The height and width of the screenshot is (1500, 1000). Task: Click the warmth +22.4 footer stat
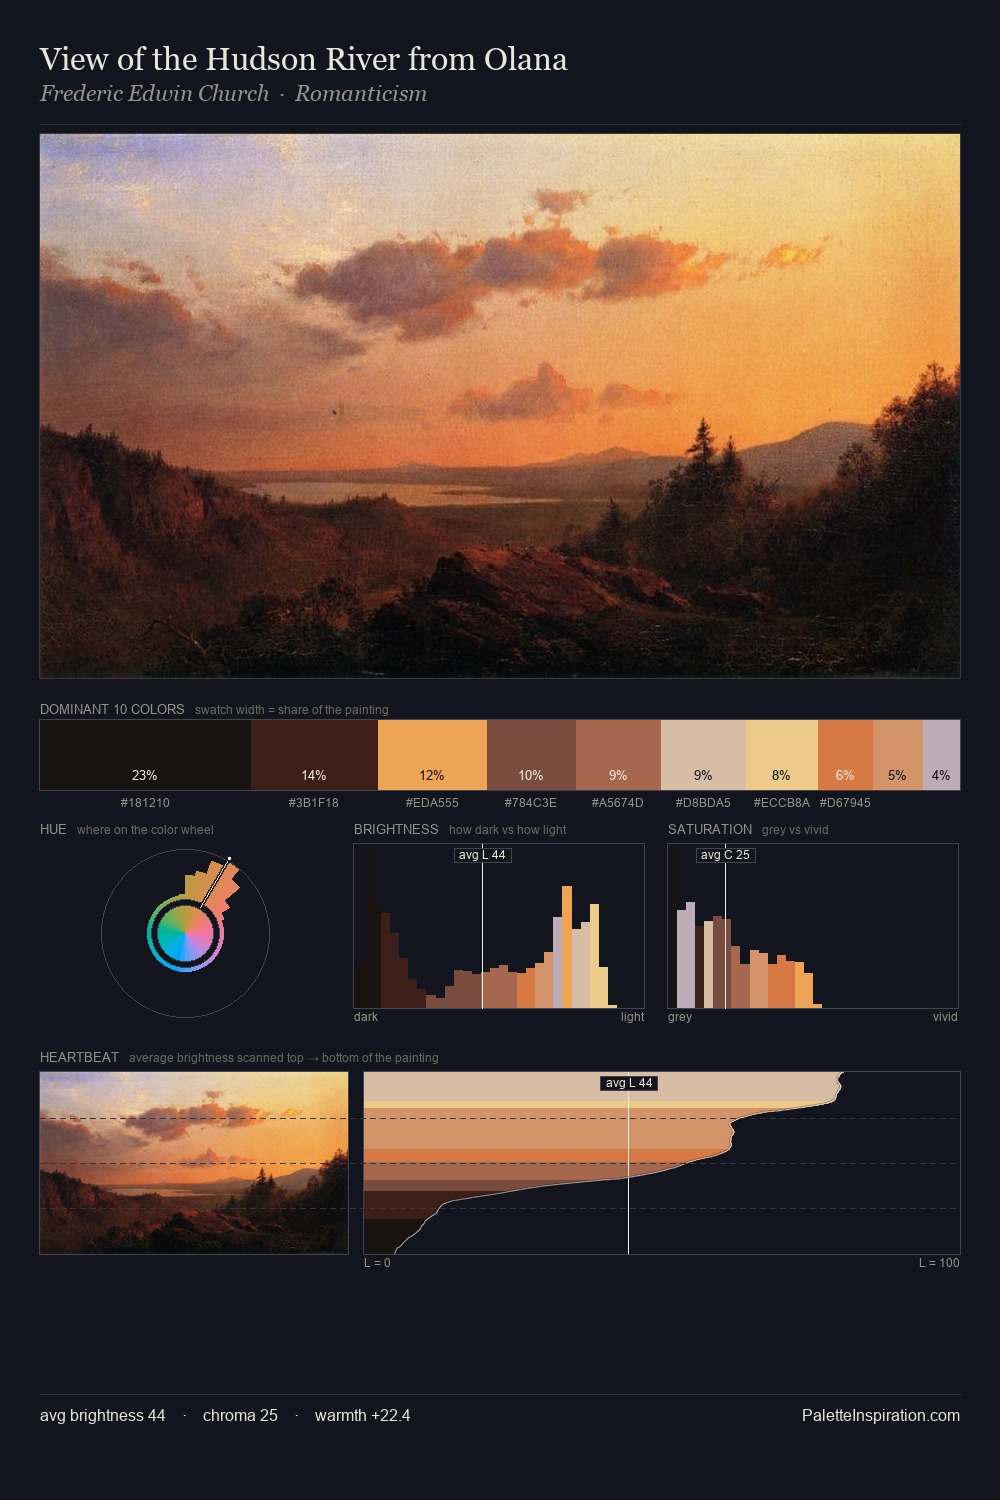click(363, 1415)
